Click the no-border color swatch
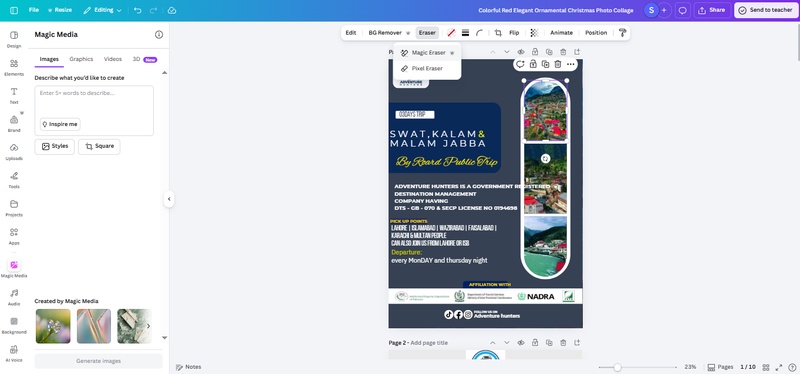 tap(451, 33)
